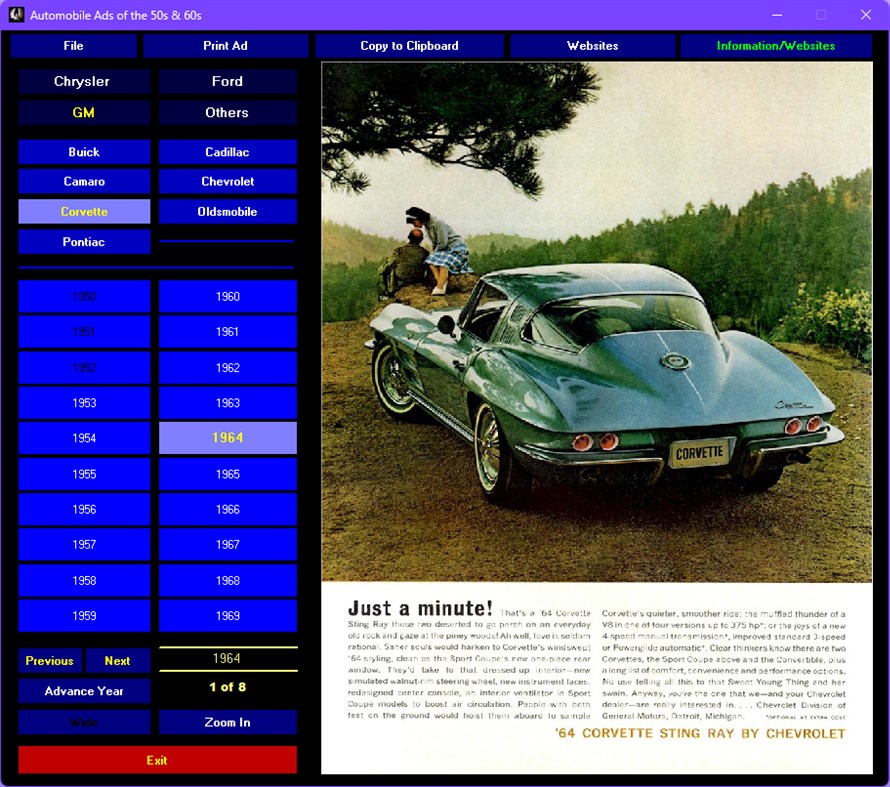Select the Others manufacturer category
The image size is (890, 787).
[227, 112]
